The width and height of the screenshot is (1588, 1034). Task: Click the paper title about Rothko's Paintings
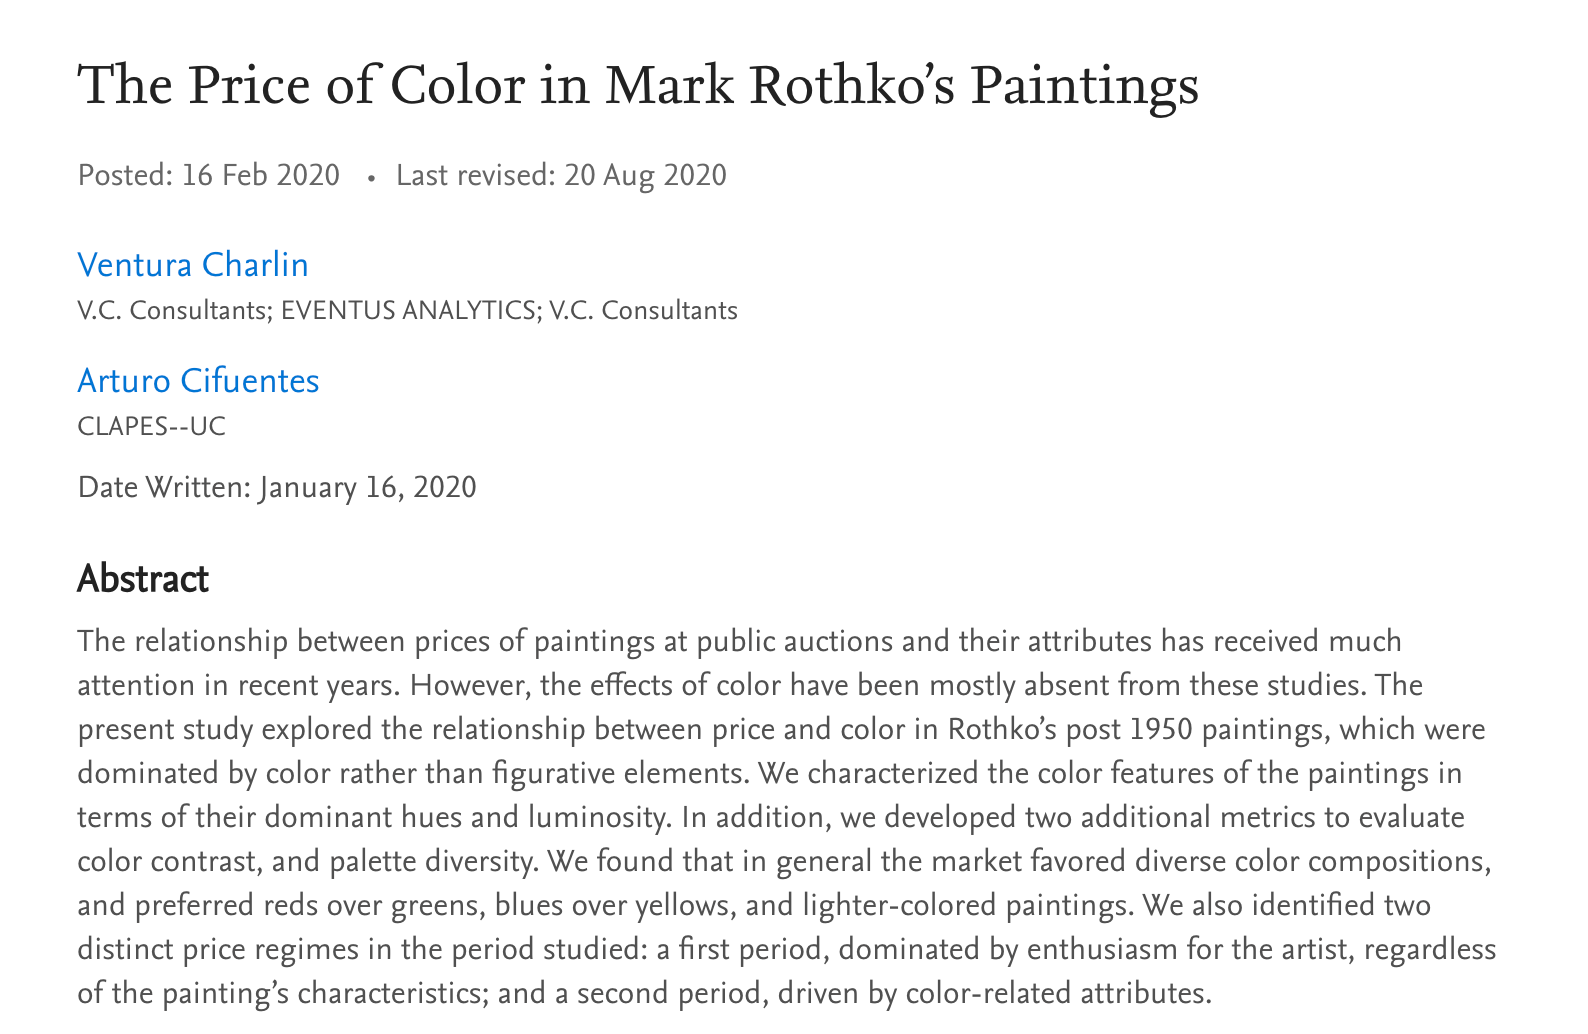coord(638,85)
